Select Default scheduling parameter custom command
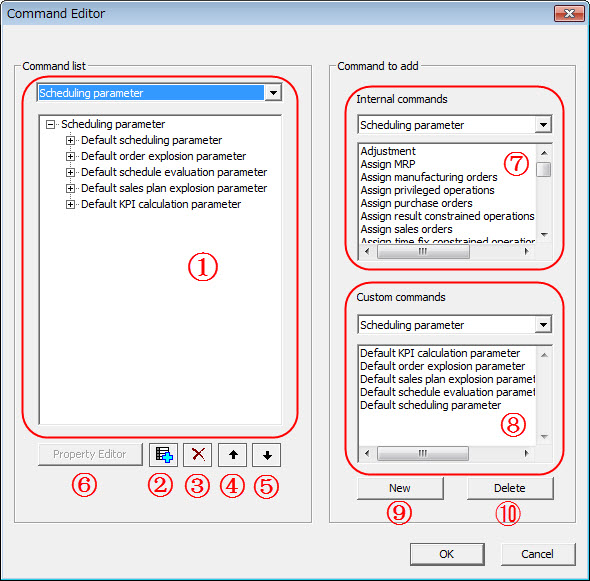 pos(430,405)
